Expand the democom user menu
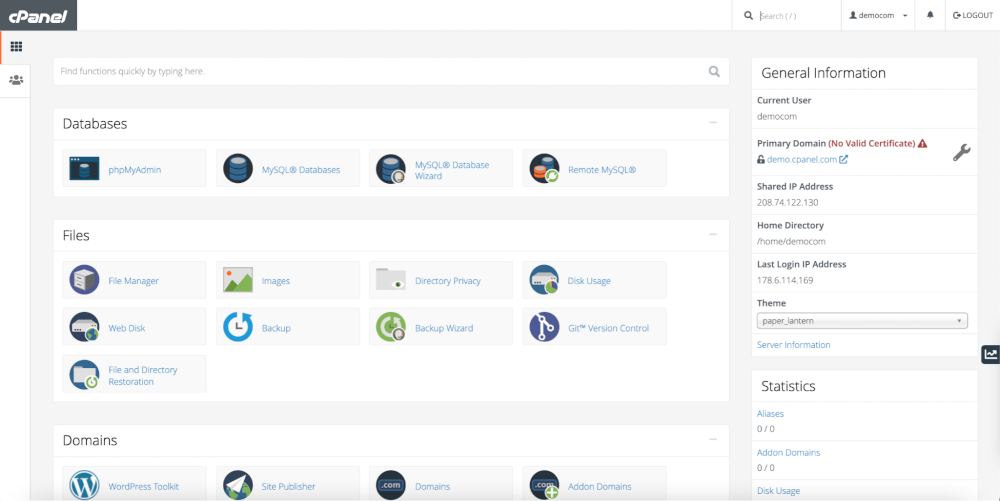 click(x=878, y=16)
